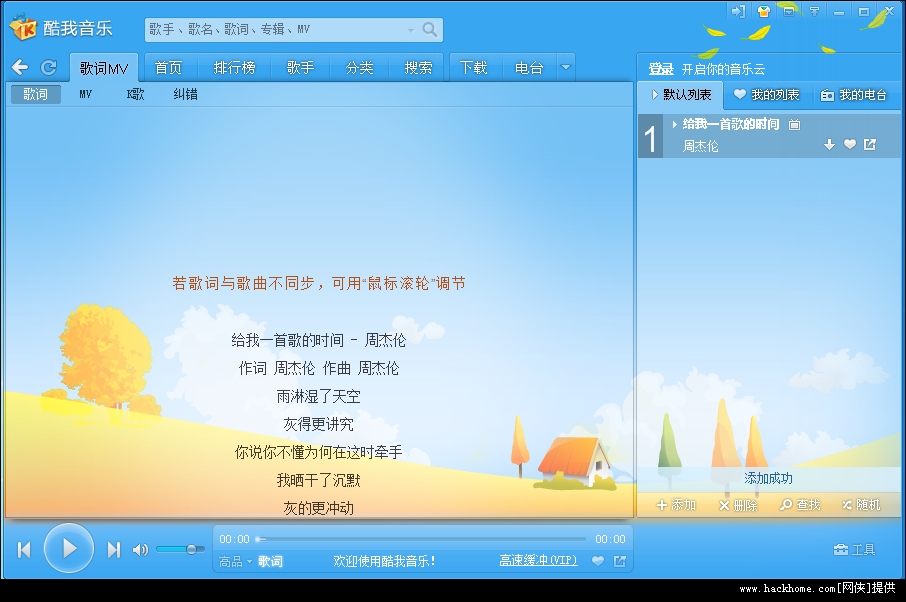Toggle the heart icon next to 高速缓冲(VIP)
This screenshot has height=602, width=906.
(x=597, y=562)
